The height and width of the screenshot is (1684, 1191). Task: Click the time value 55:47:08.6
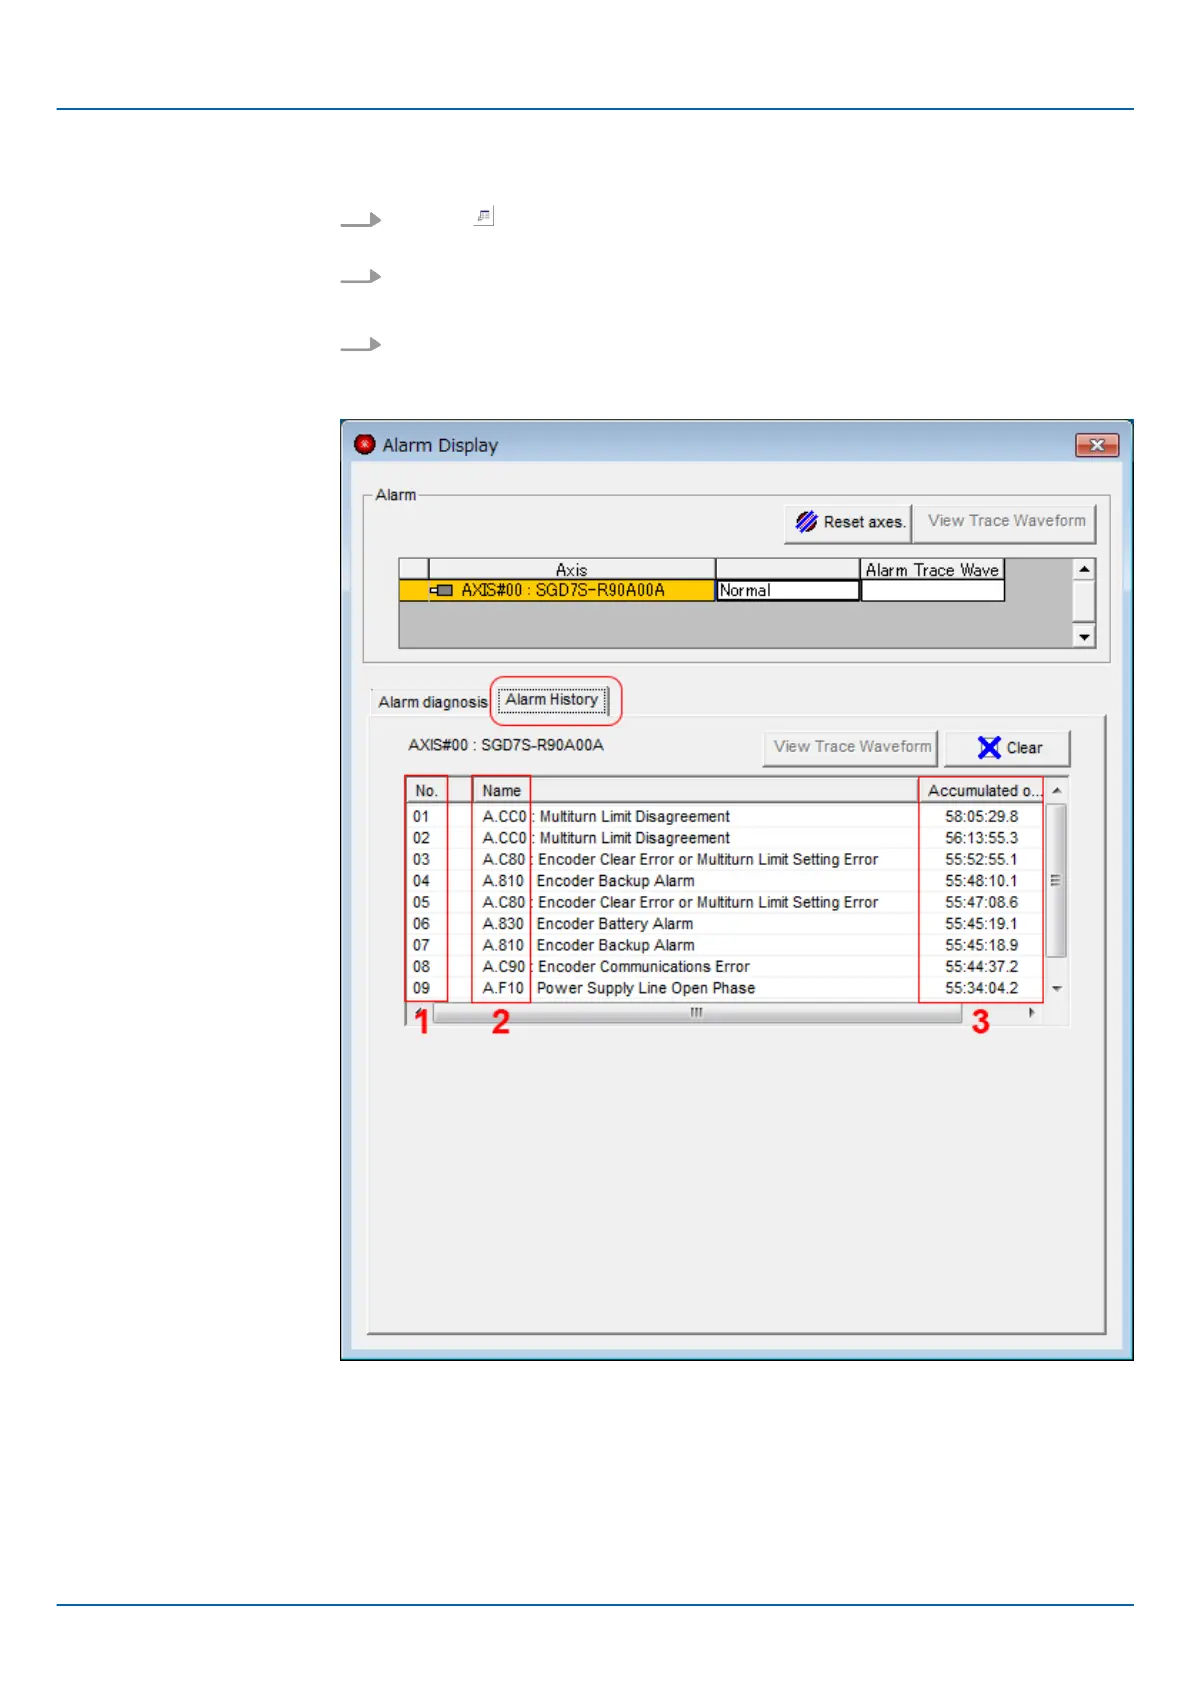(981, 902)
